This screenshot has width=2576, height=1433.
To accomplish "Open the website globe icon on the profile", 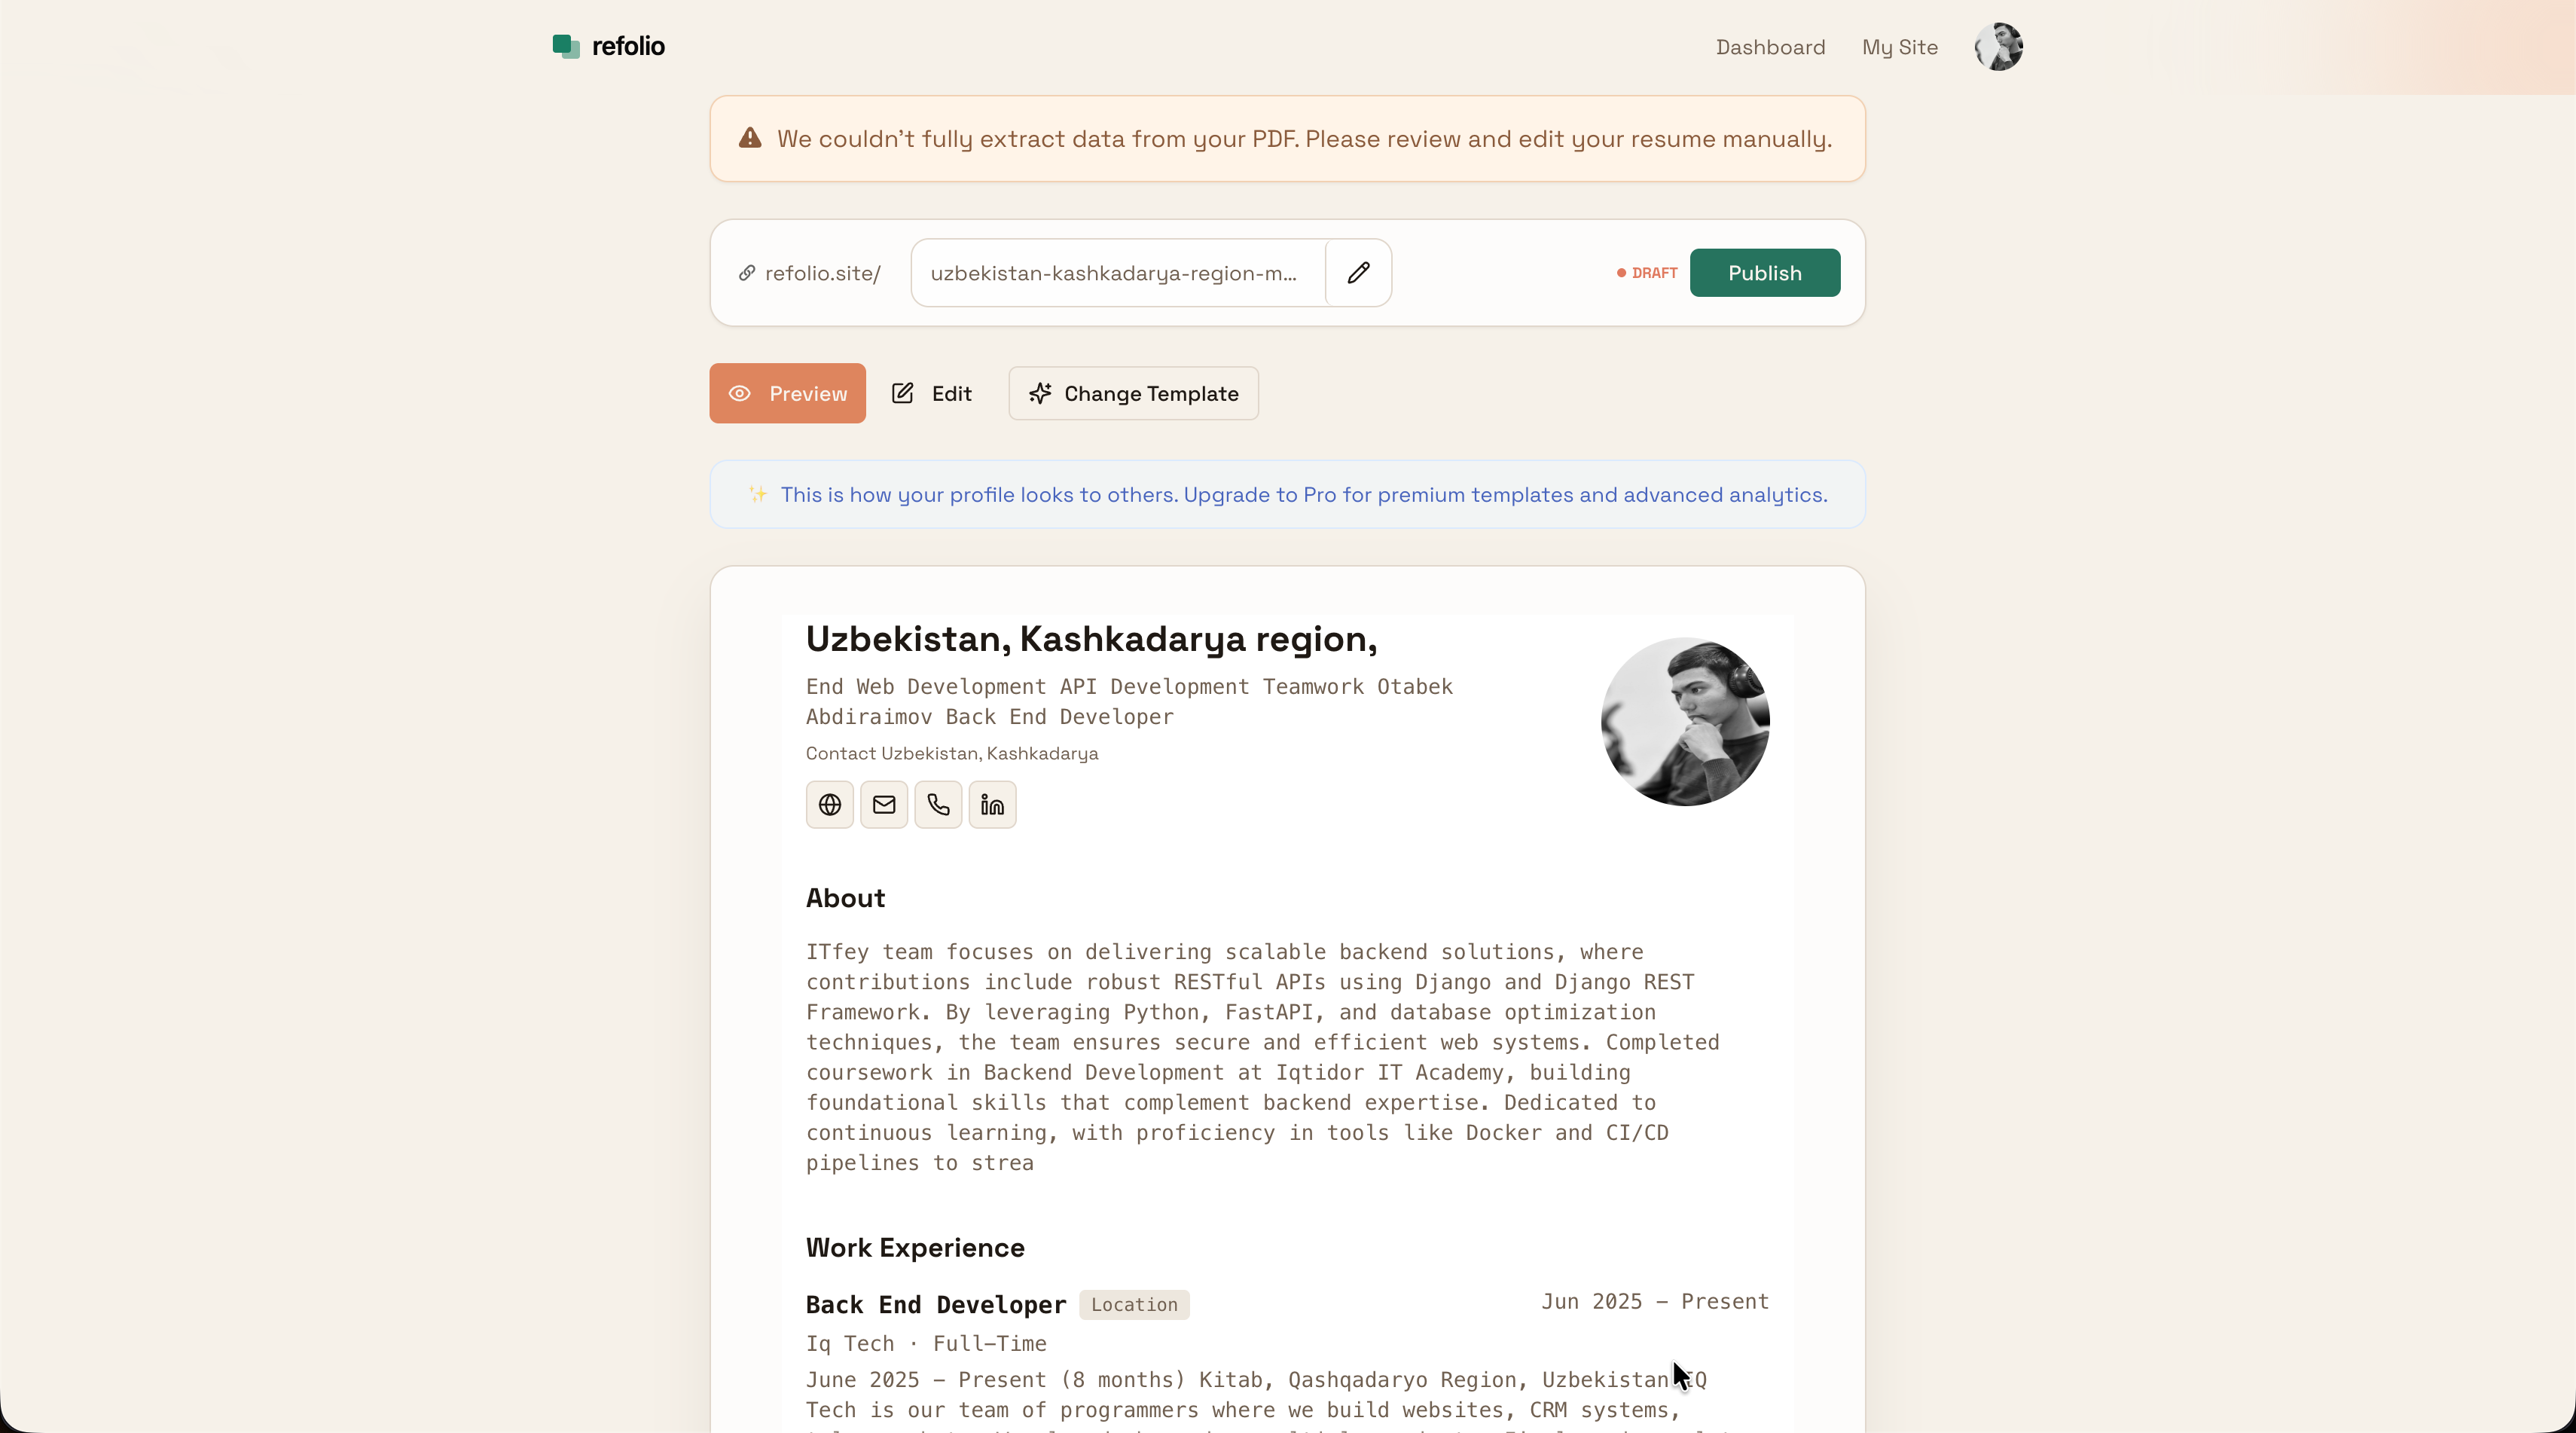I will (829, 803).
